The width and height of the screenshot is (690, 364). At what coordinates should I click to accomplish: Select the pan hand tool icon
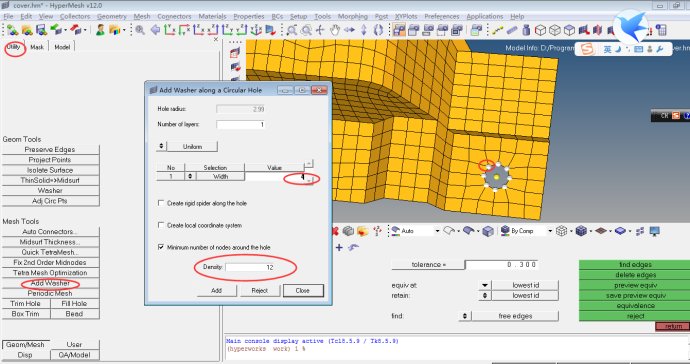point(335,30)
